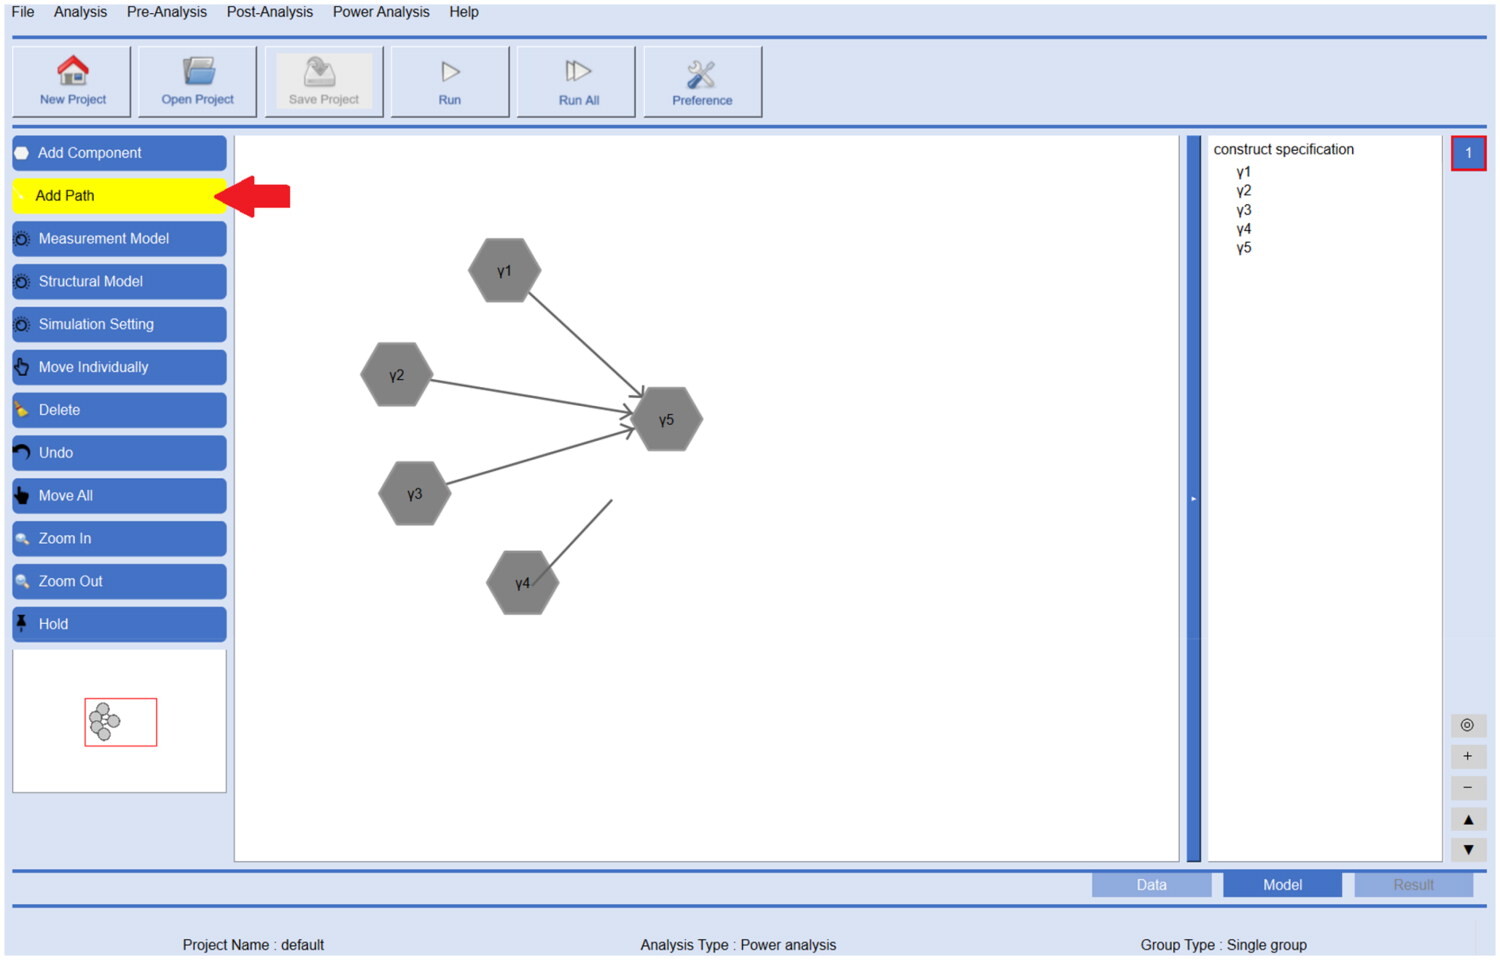The image size is (1500, 960).
Task: Click the plus button on right panel
Action: 1467,756
